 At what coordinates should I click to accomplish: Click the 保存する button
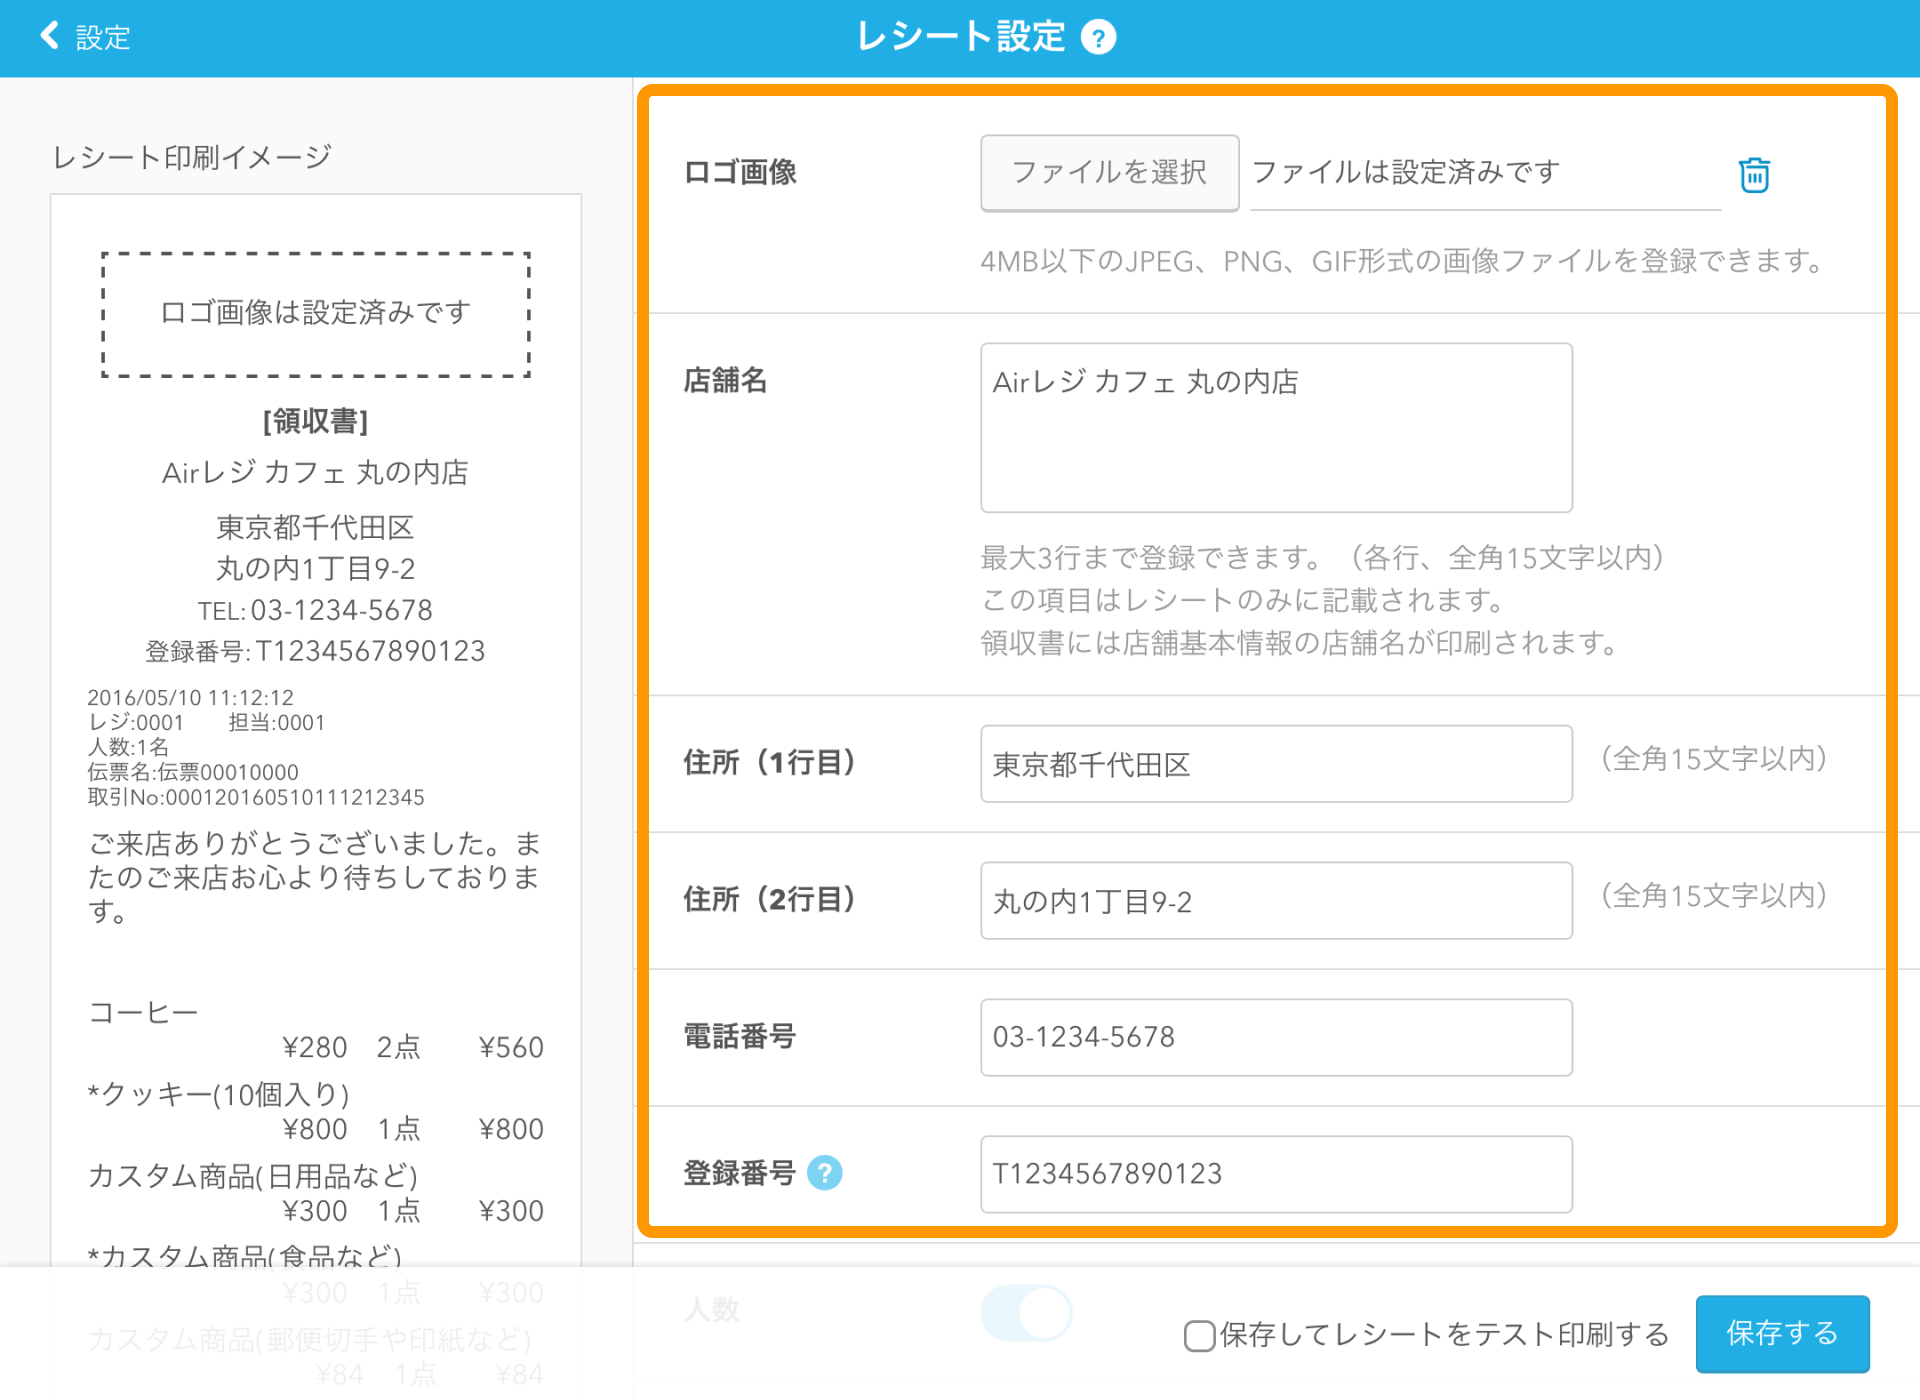pos(1781,1333)
